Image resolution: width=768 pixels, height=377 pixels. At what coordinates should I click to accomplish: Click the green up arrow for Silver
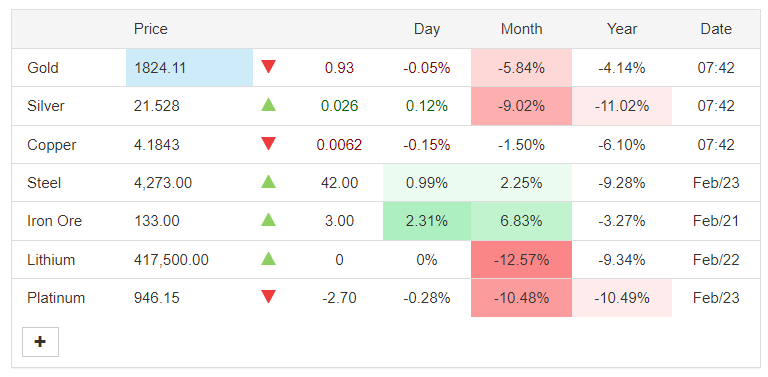click(x=268, y=104)
